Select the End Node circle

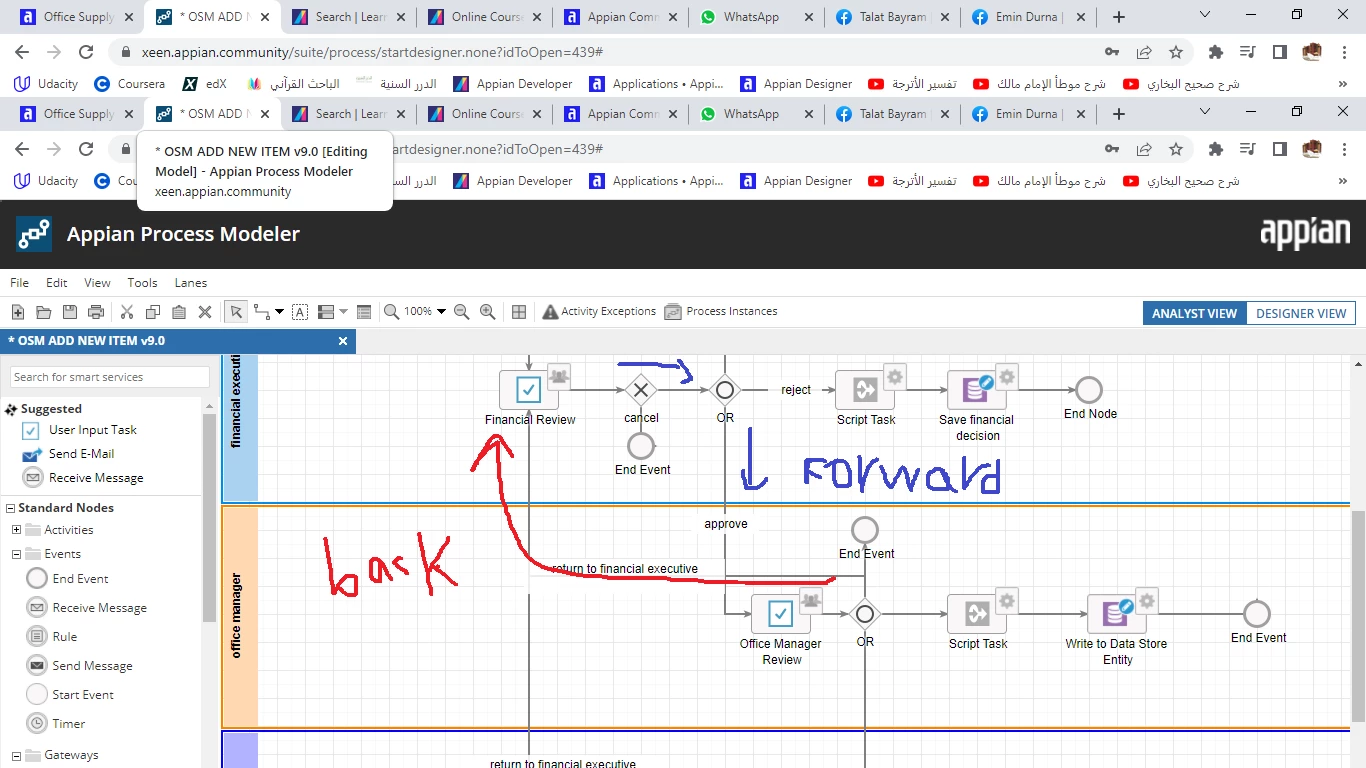[1089, 389]
